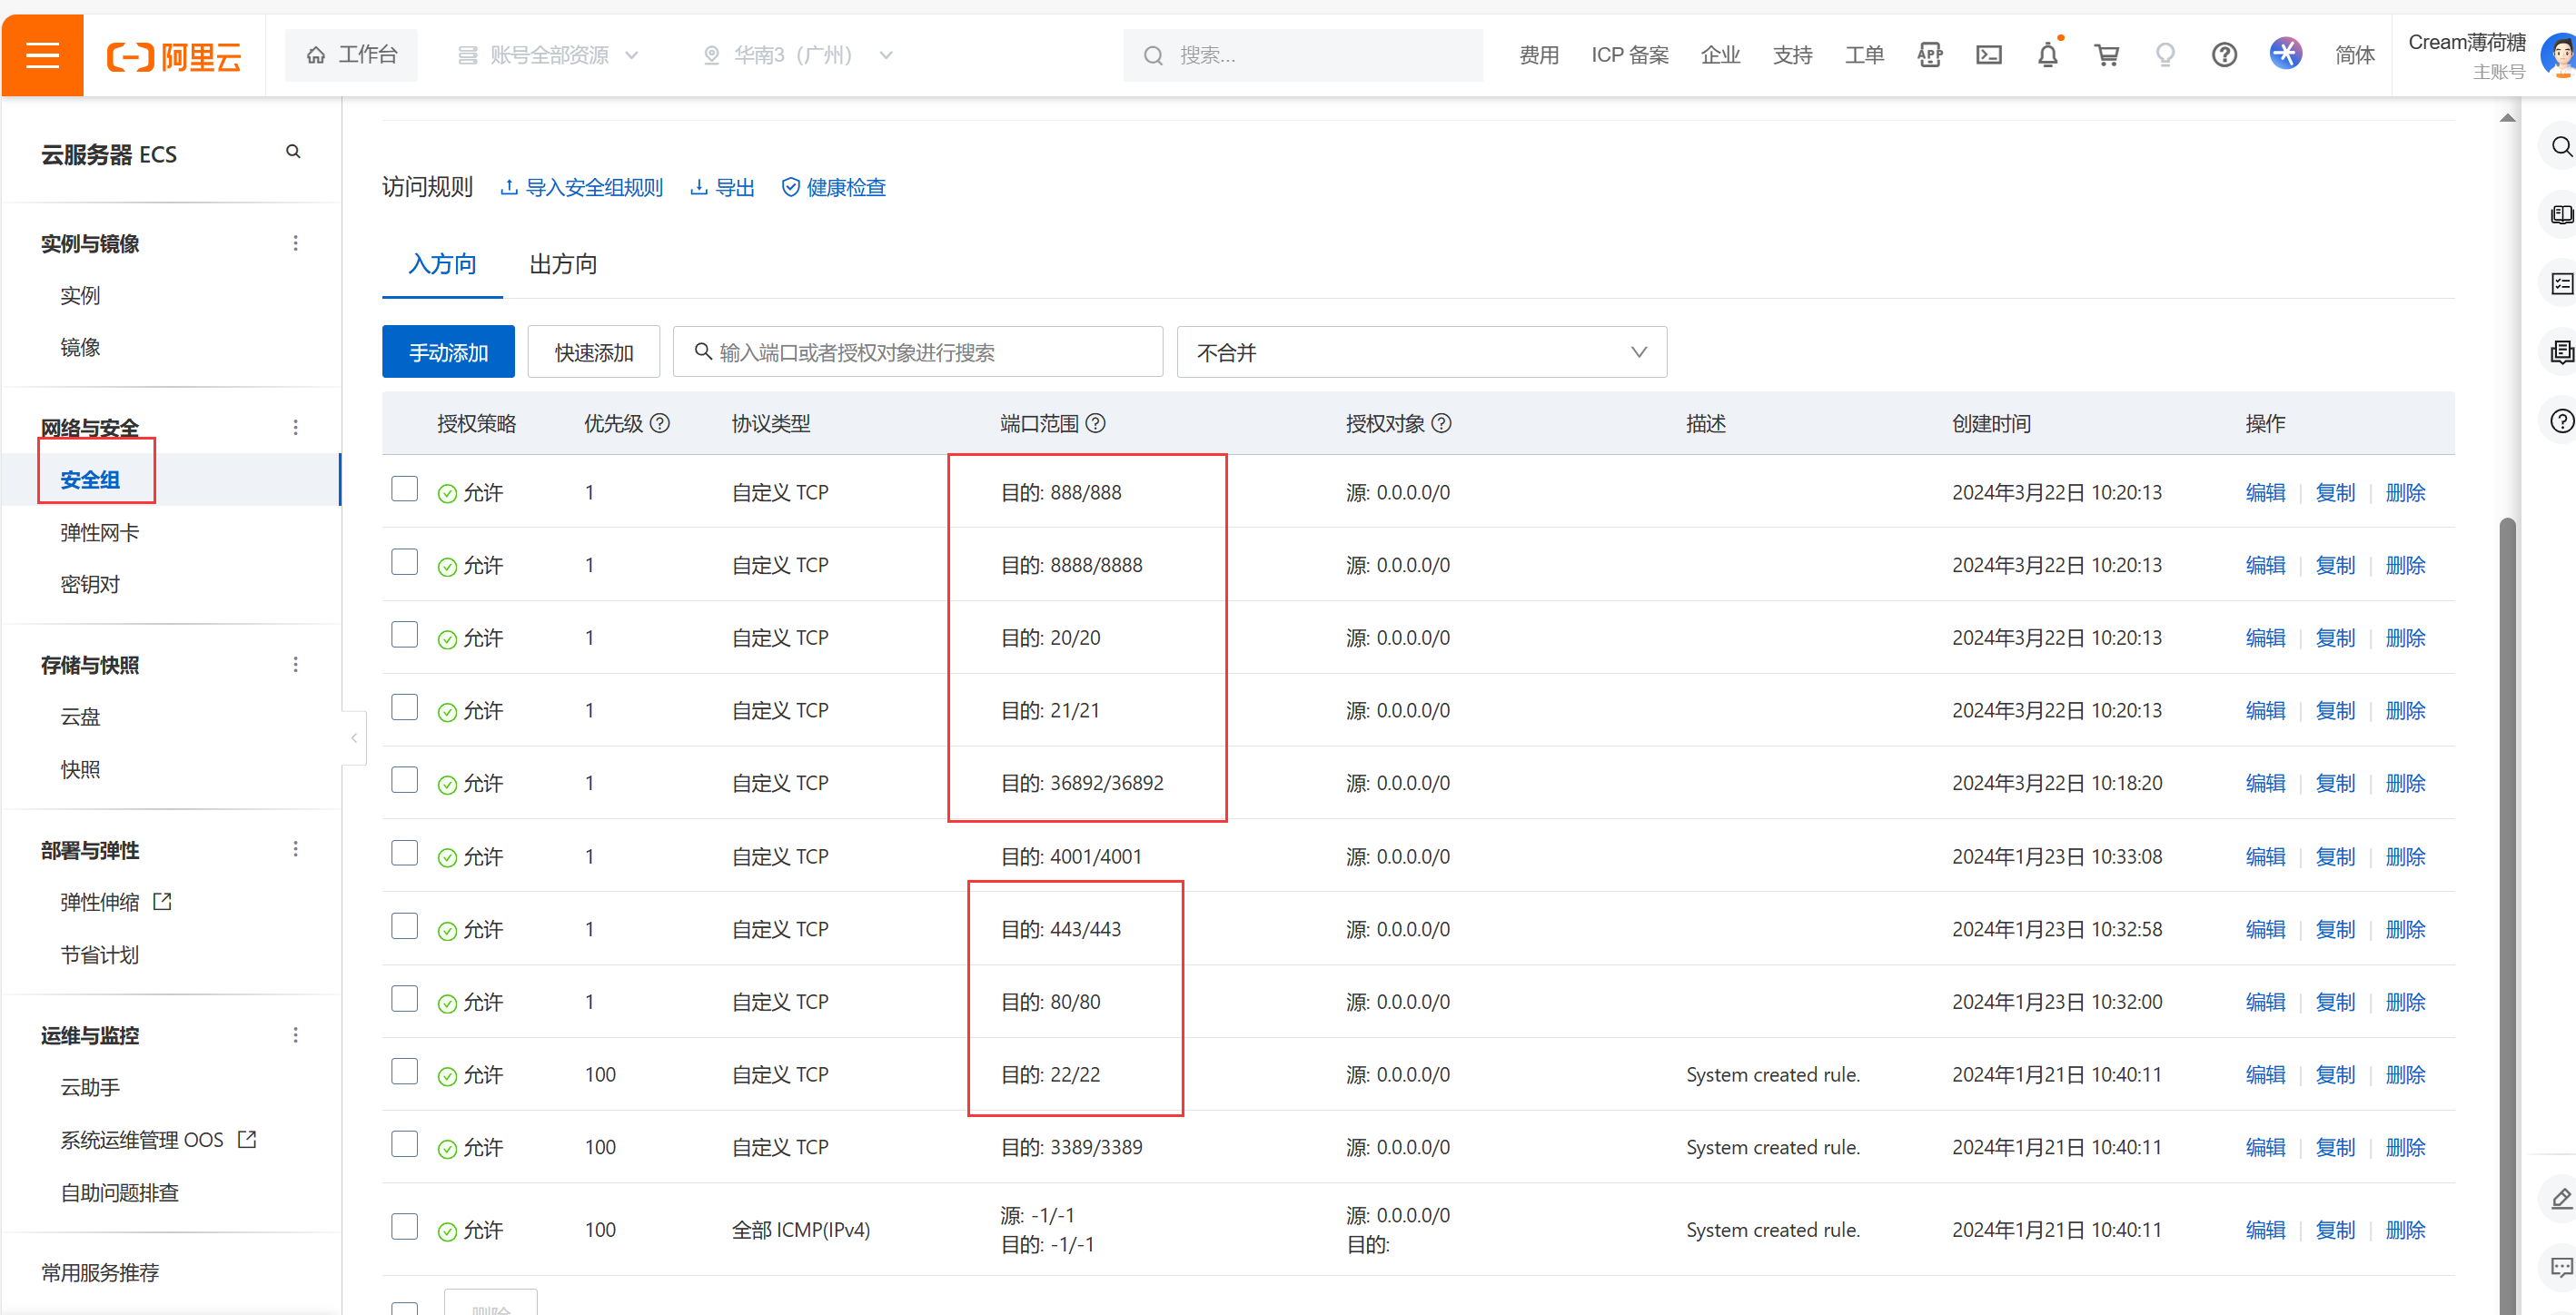This screenshot has height=1315, width=2576.
Task: Open 网络与安全 section more options dots
Action: pyautogui.click(x=295, y=427)
